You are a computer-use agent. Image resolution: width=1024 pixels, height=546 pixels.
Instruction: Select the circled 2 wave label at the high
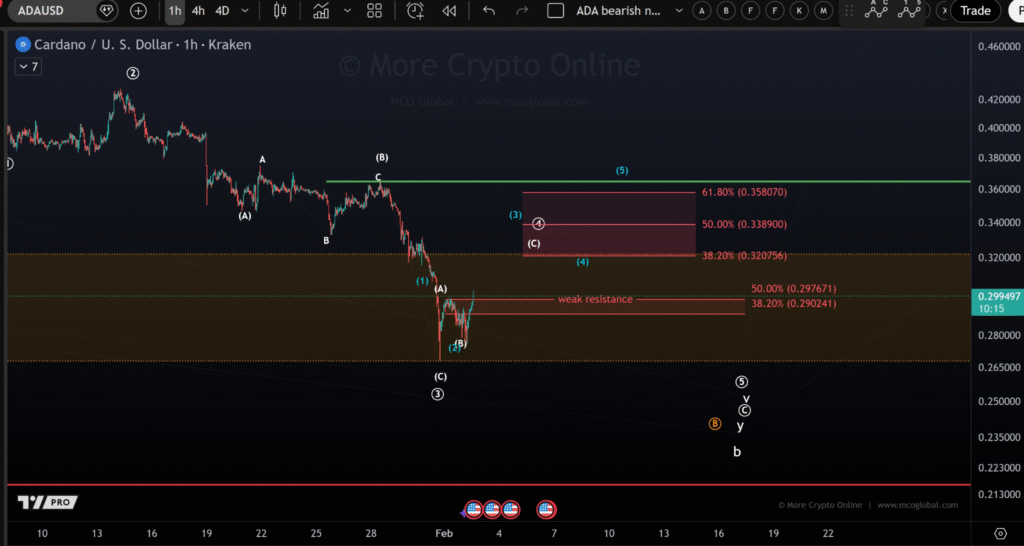point(133,73)
